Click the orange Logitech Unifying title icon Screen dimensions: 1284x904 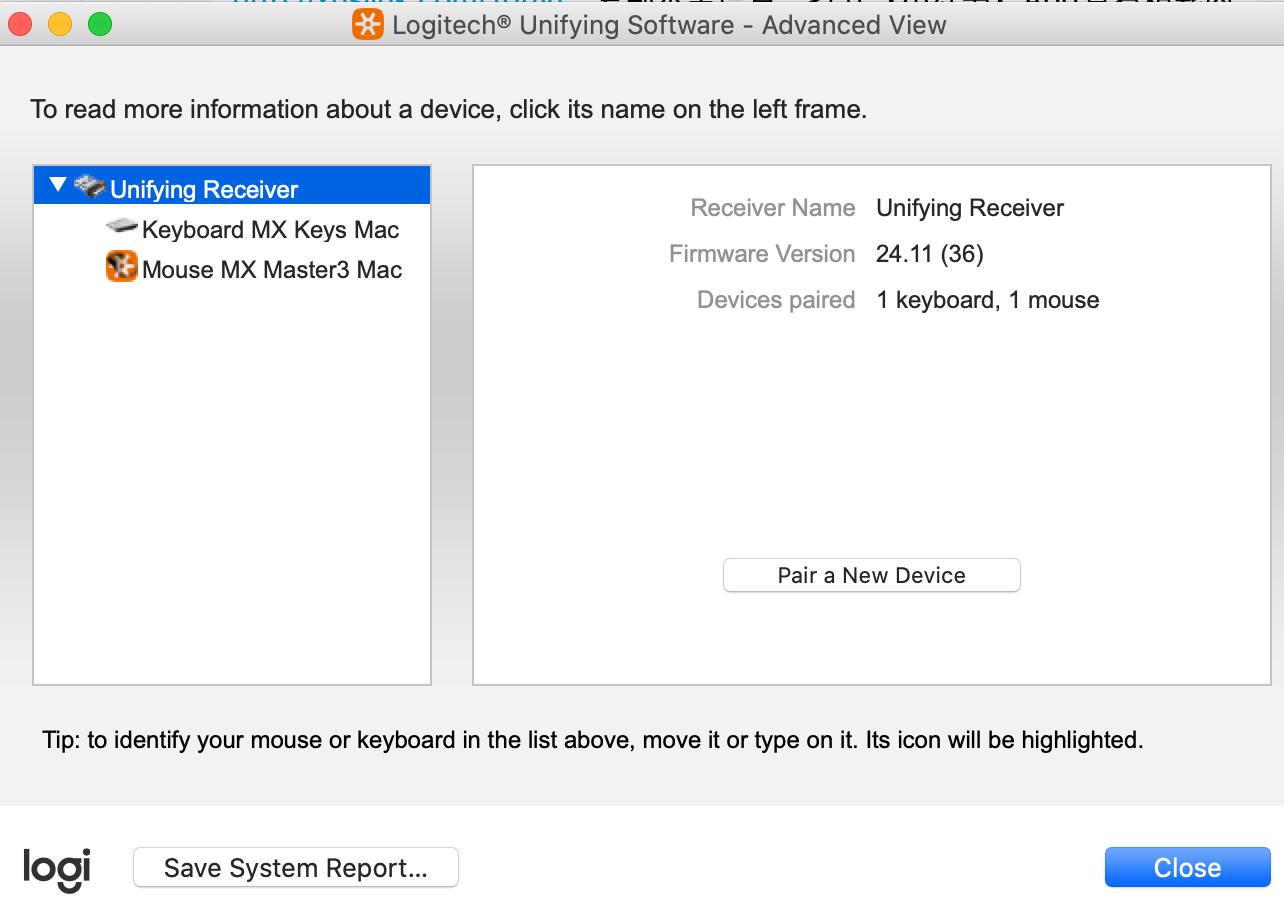coord(367,25)
